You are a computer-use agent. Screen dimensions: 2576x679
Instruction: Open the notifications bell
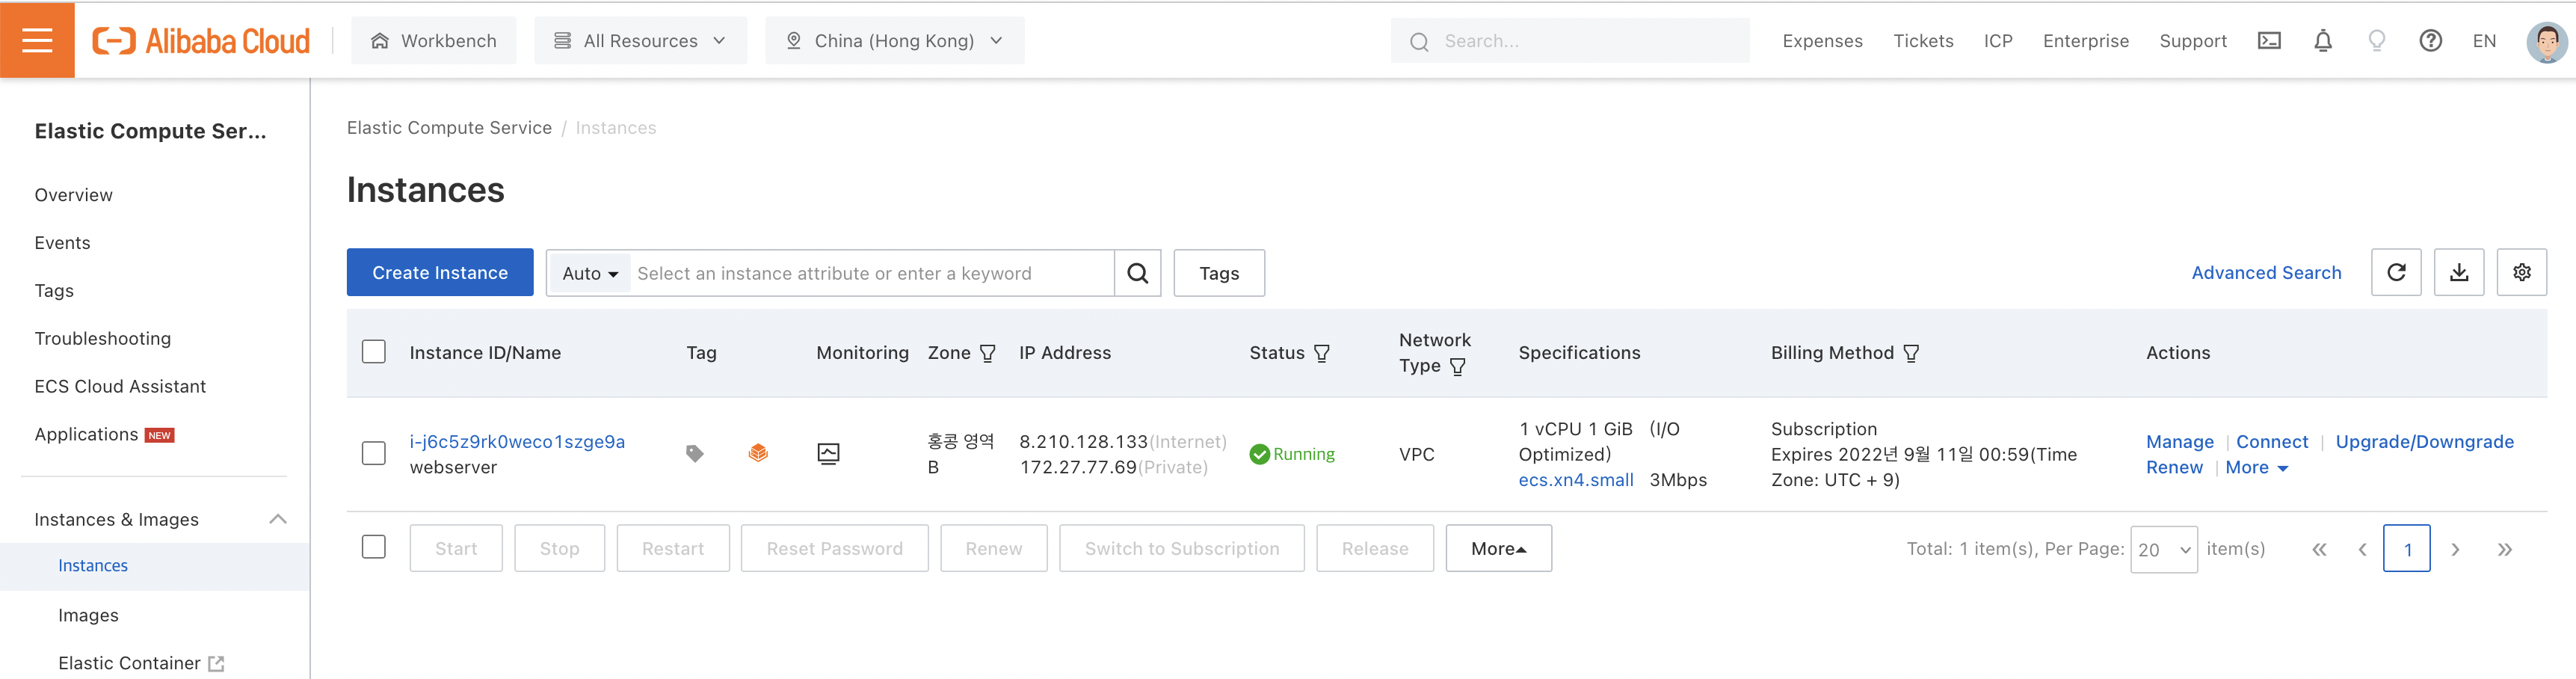pos(2323,41)
